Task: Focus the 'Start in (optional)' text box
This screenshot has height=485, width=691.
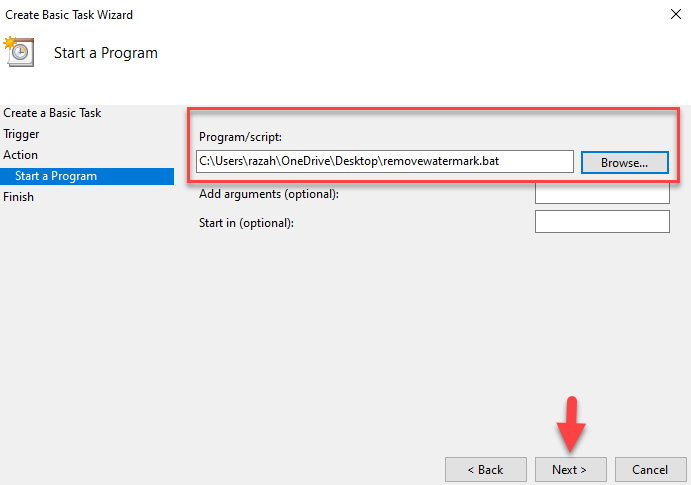Action: click(602, 221)
